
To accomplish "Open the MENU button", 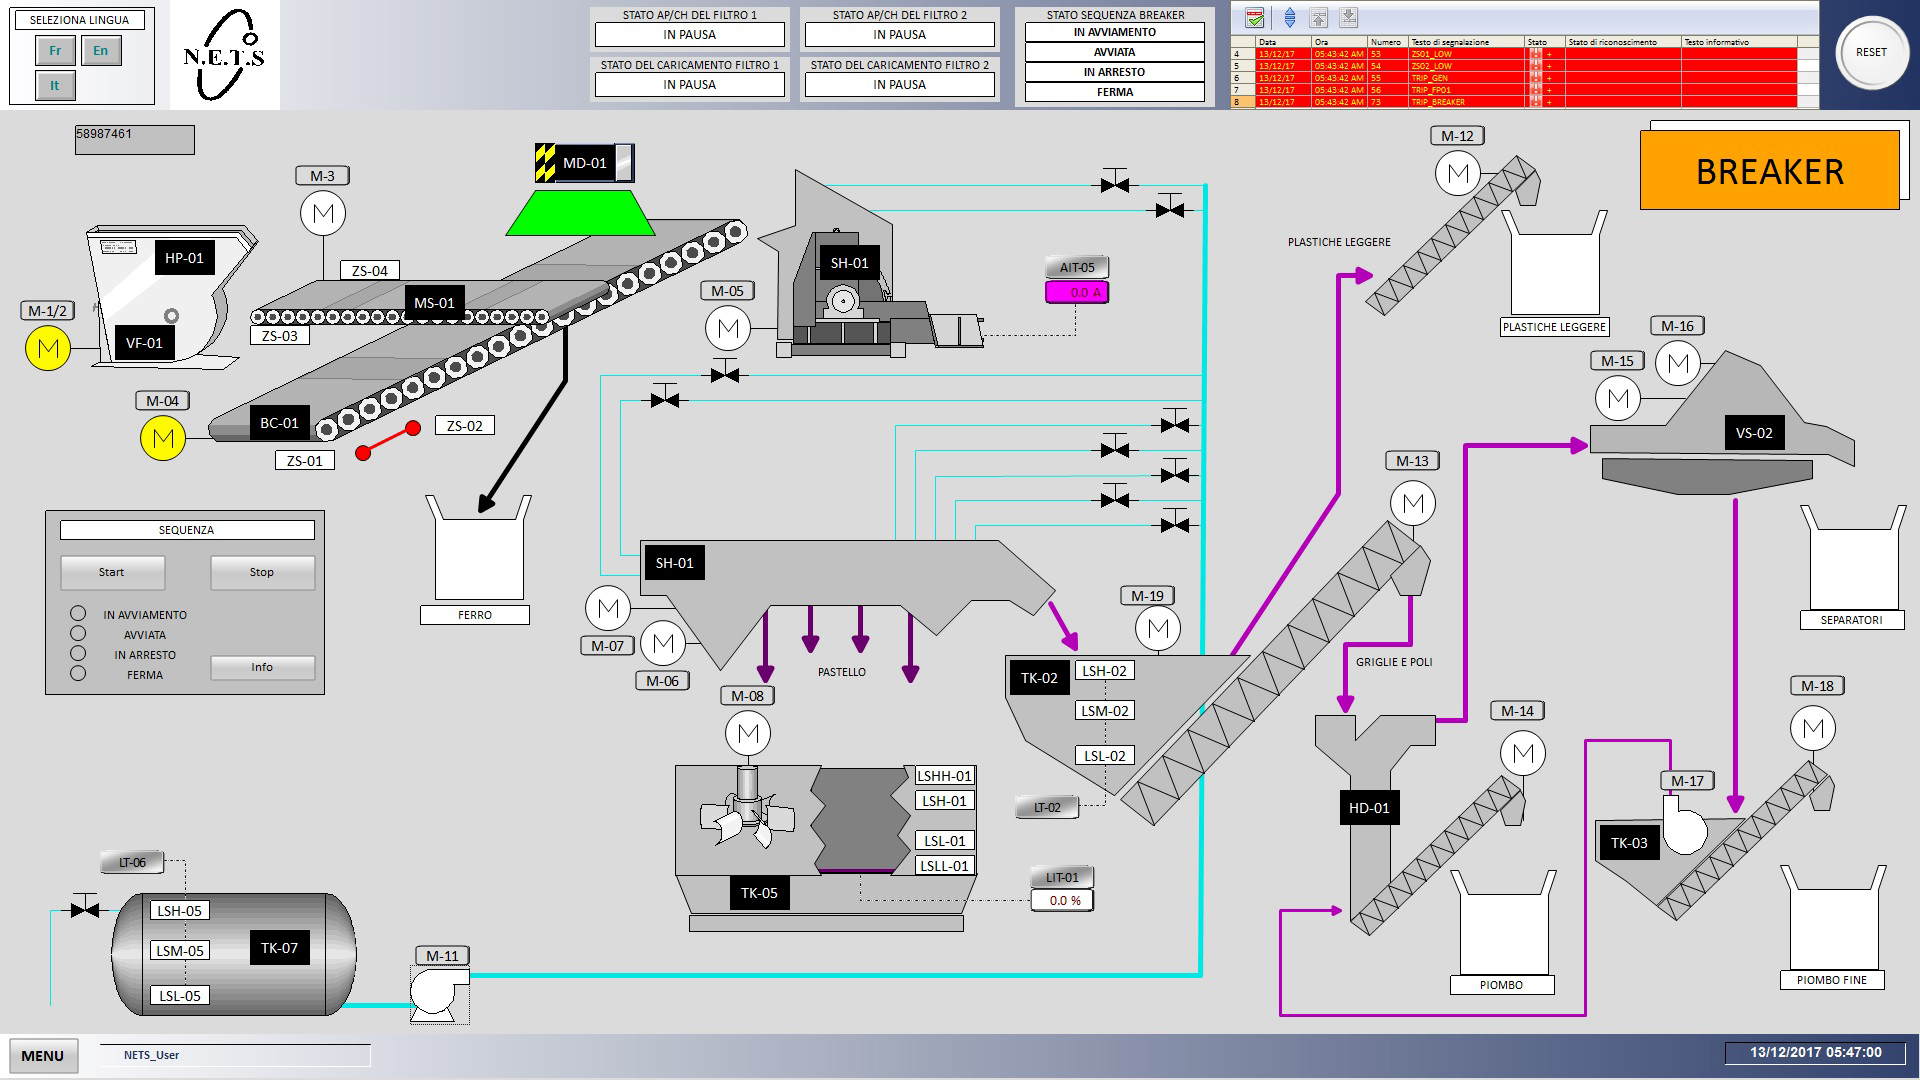I will [x=43, y=1055].
